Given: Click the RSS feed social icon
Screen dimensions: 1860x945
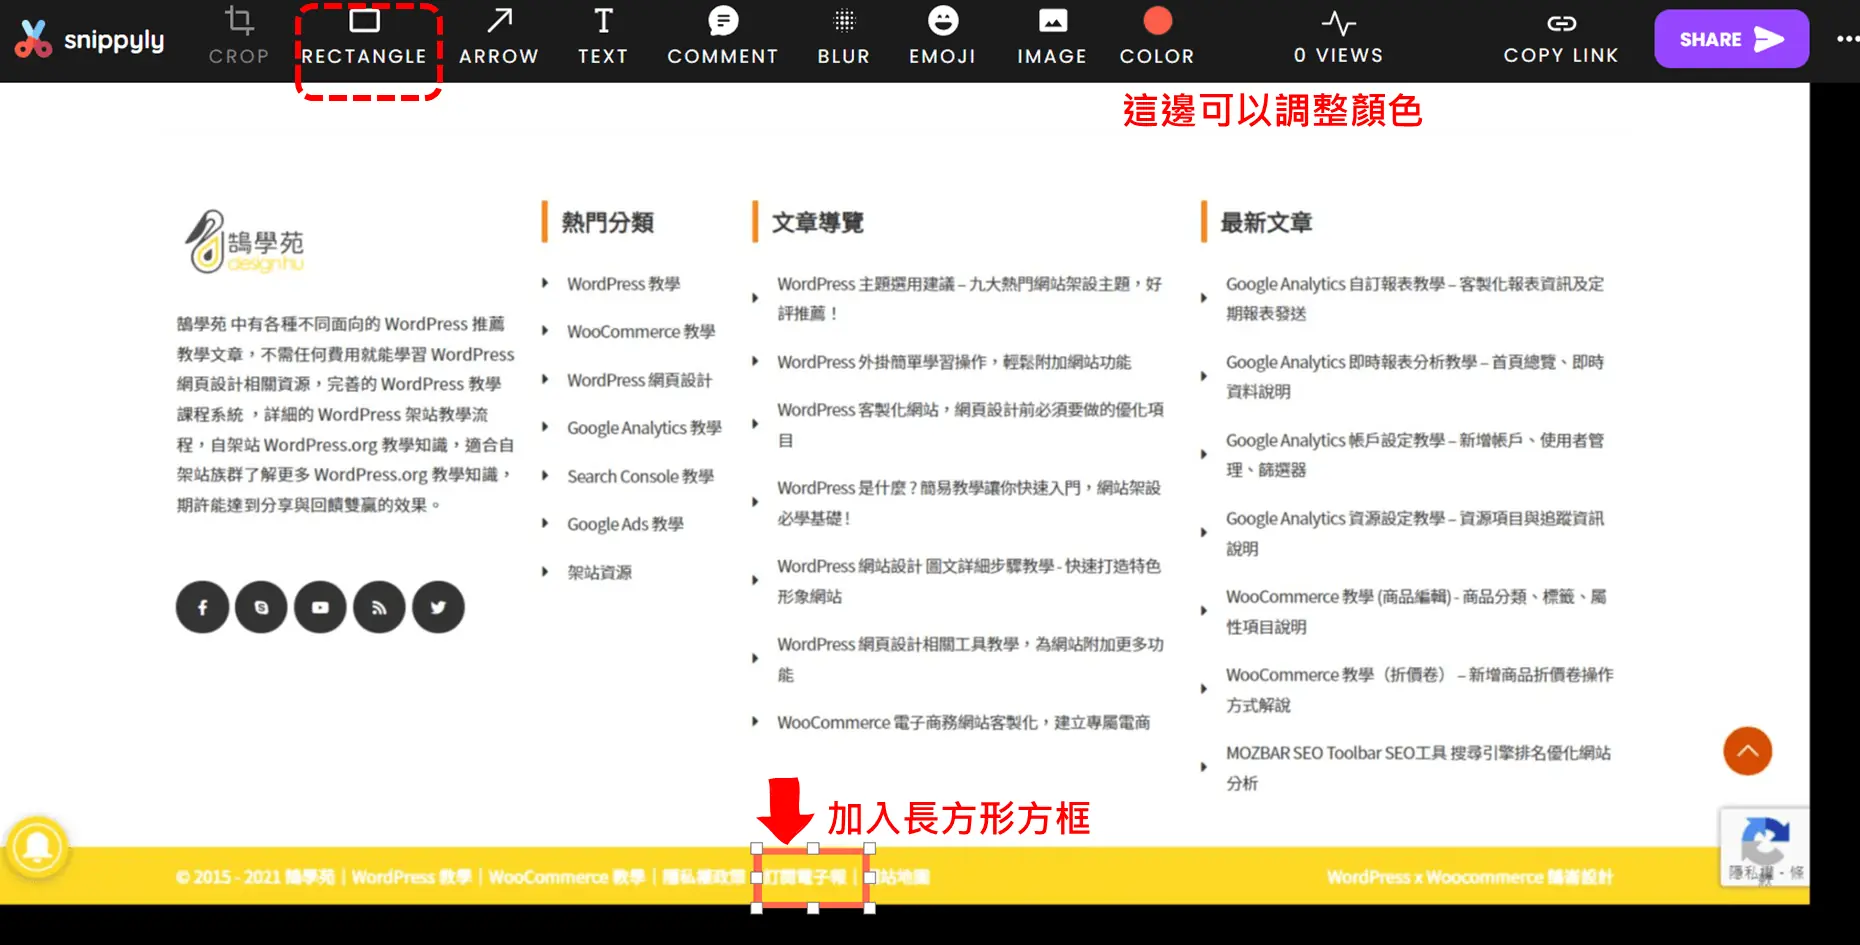Looking at the screenshot, I should [x=379, y=607].
